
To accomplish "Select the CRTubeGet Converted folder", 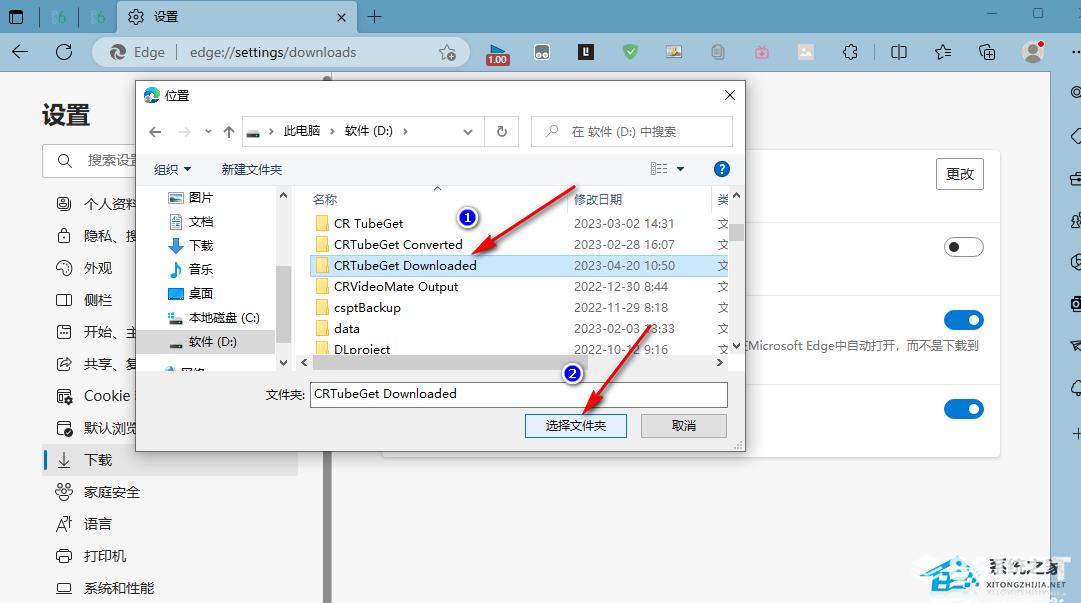I will coord(398,245).
